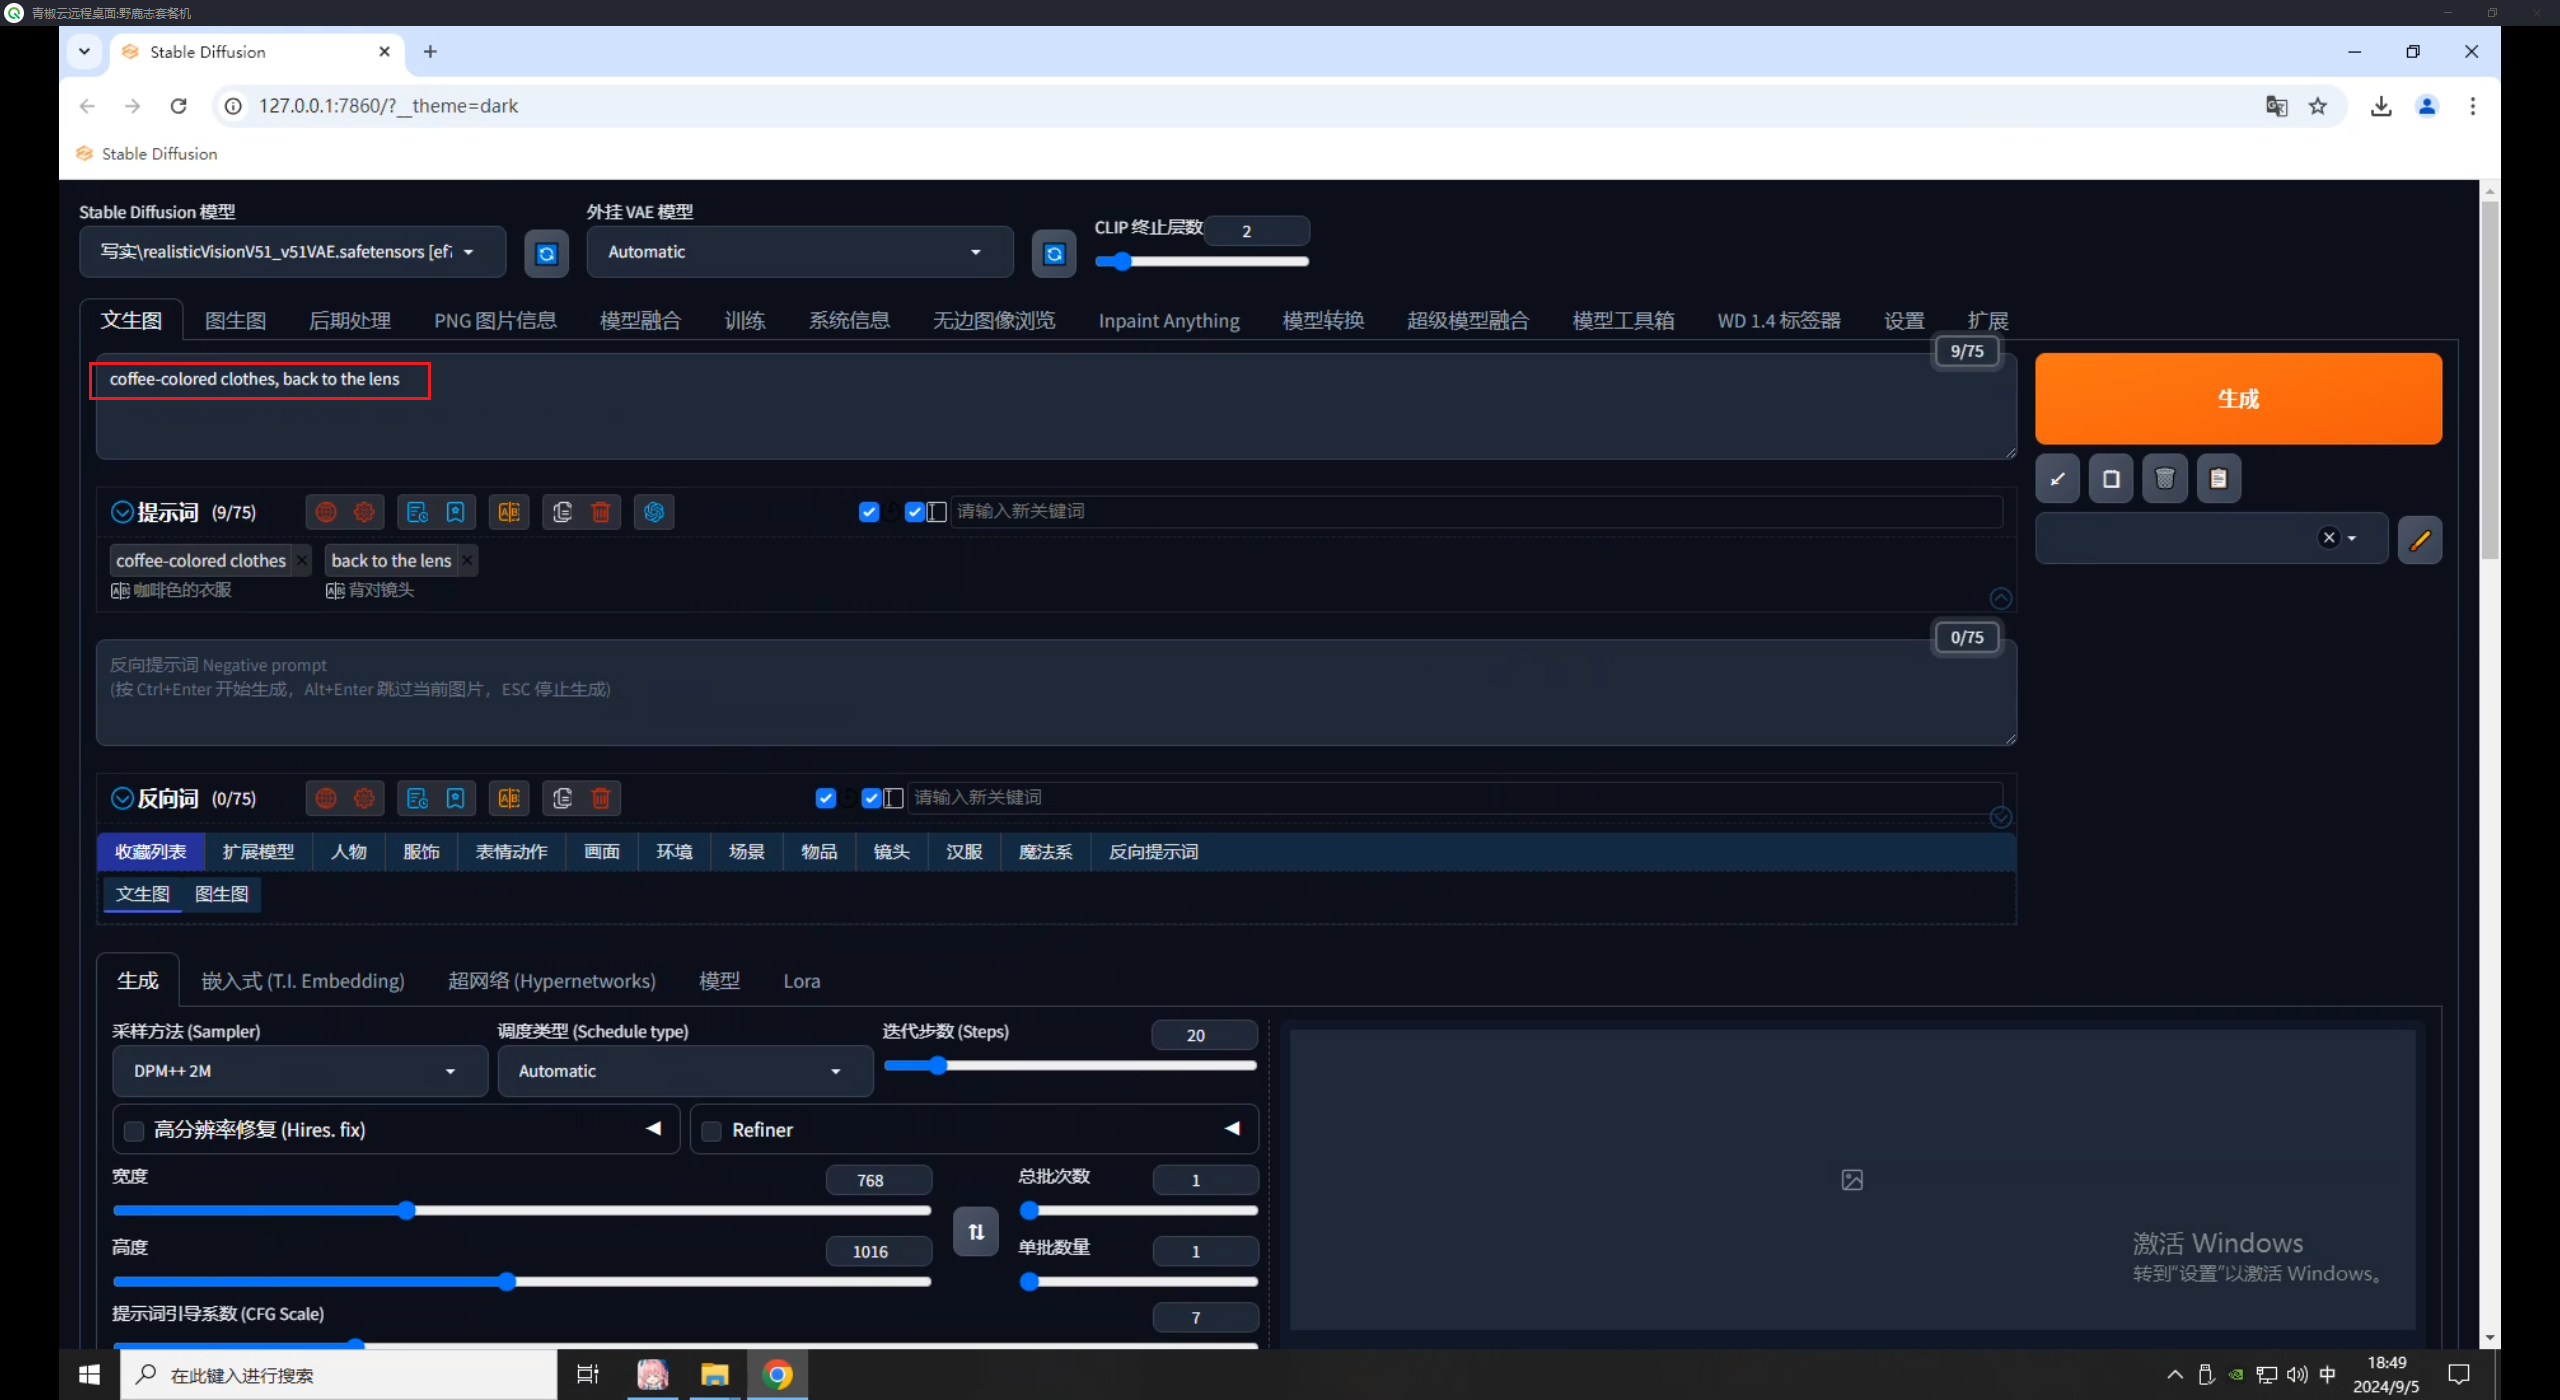The image size is (2560, 1400).
Task: Collapse 提示词 section with chevron
Action: point(122,512)
